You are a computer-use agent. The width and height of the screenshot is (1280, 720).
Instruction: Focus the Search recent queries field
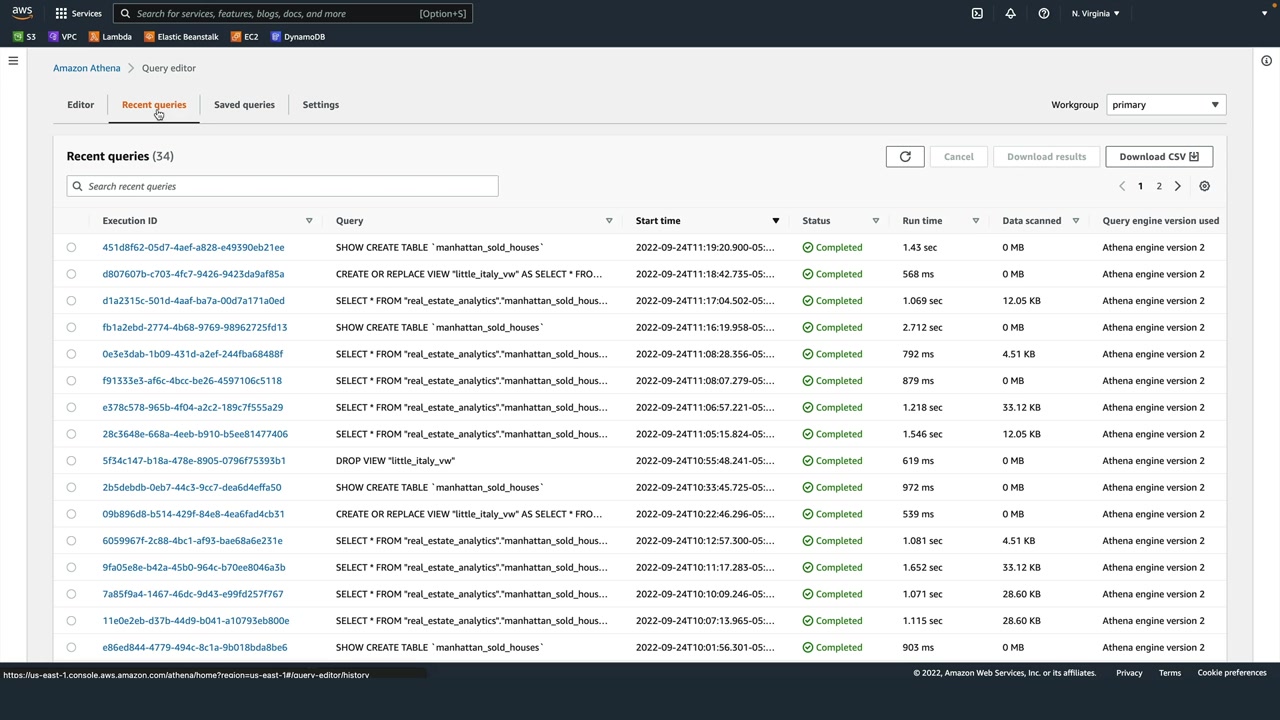coord(282,186)
